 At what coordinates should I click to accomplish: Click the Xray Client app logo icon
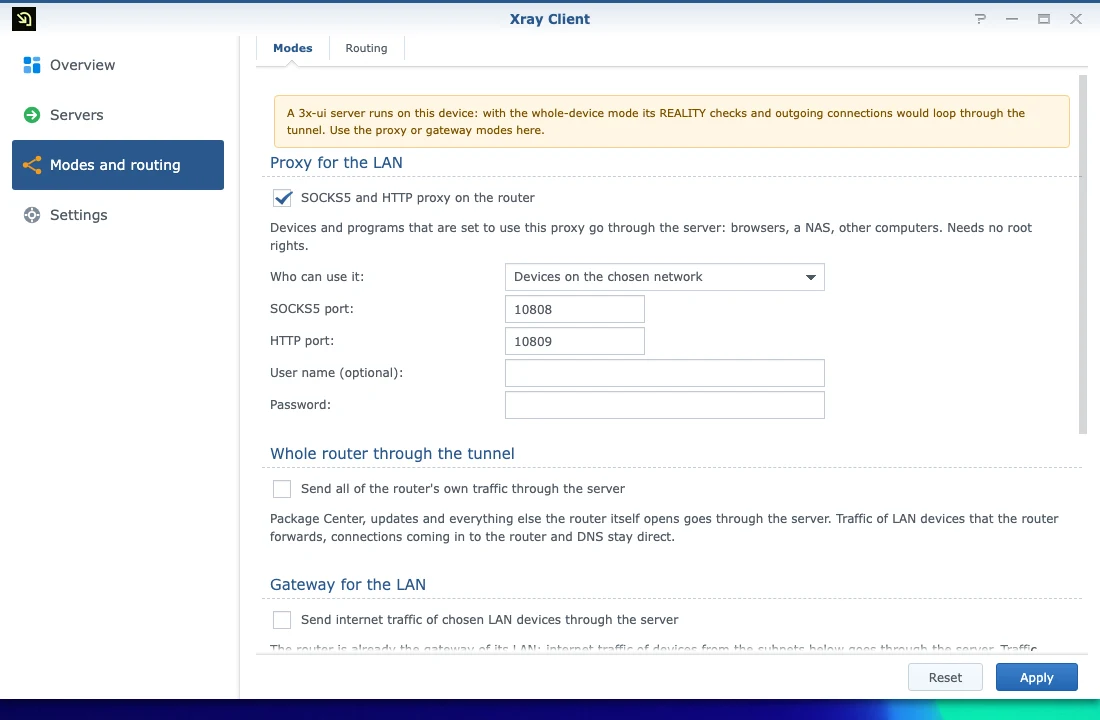click(x=24, y=19)
